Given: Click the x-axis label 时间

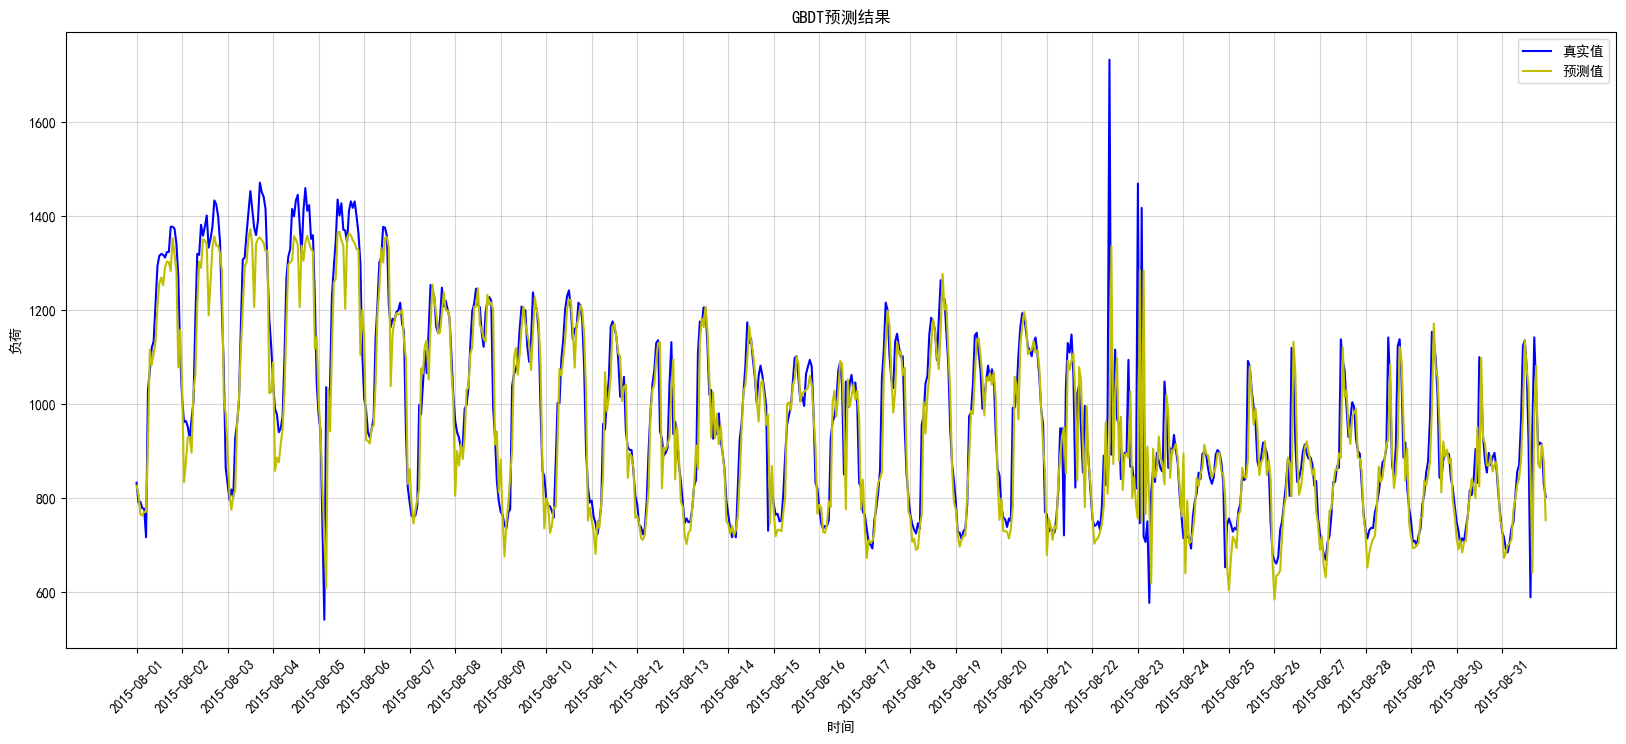Looking at the screenshot, I should [x=841, y=727].
